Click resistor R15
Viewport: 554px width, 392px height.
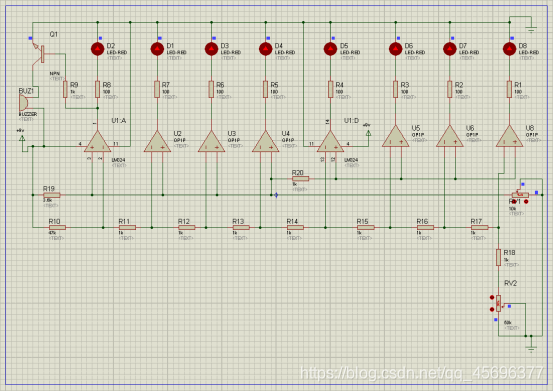pos(366,227)
